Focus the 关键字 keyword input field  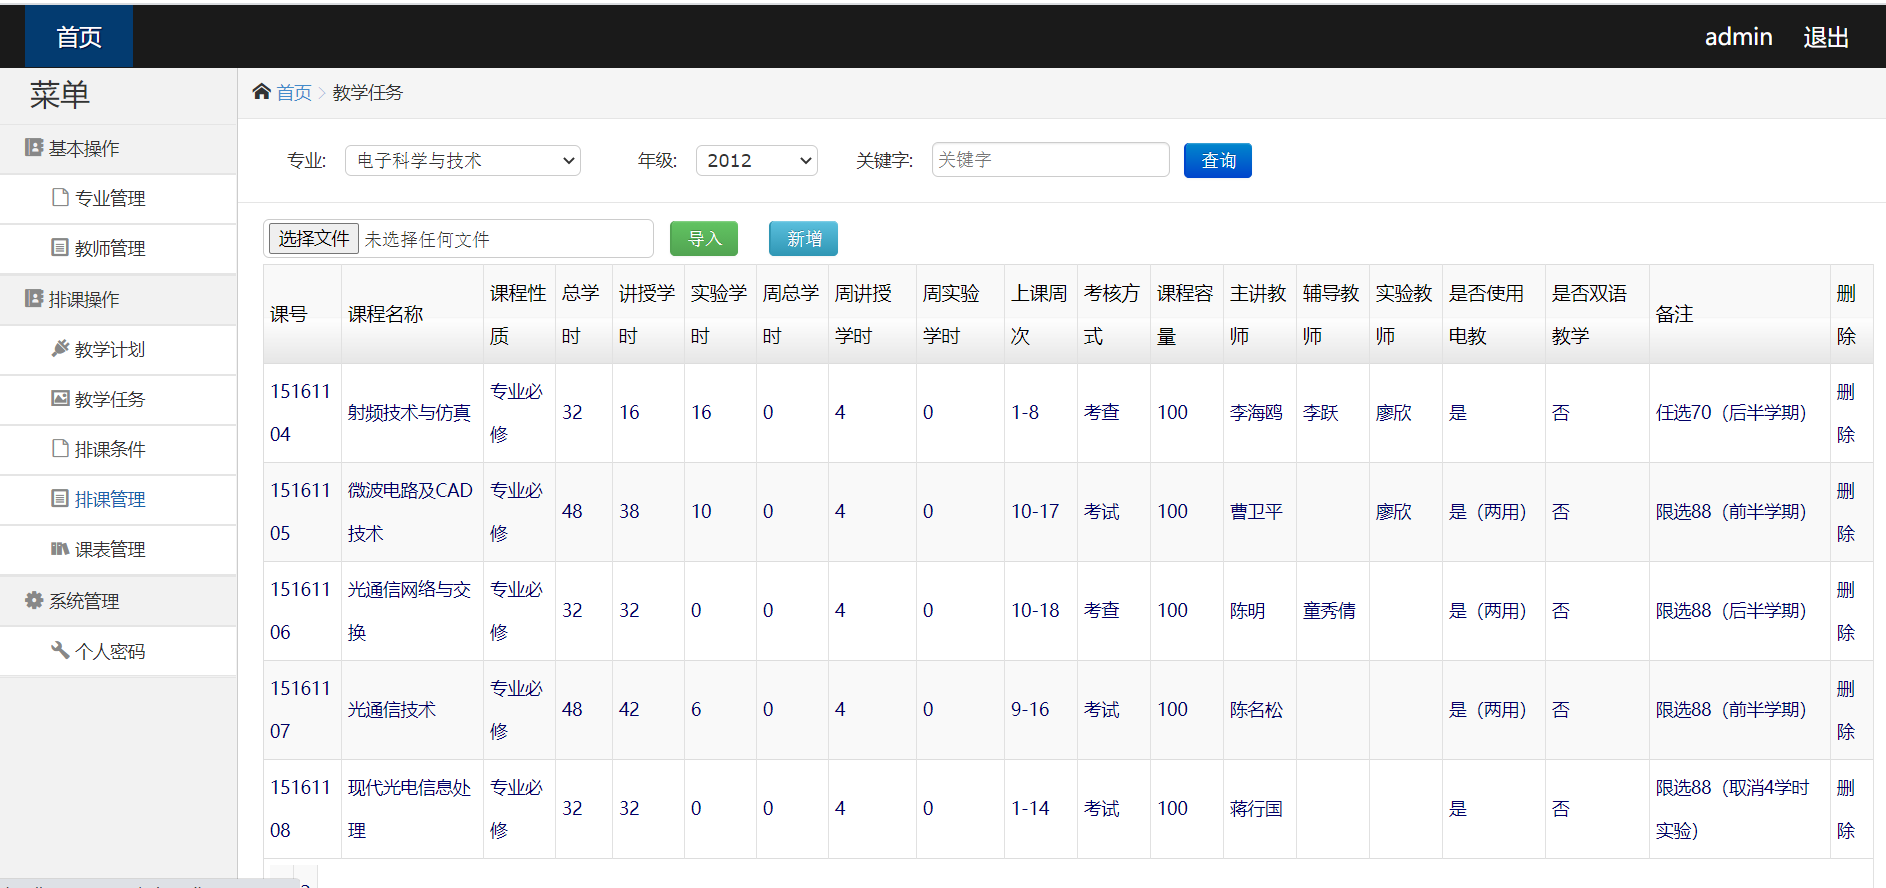pyautogui.click(x=1050, y=160)
